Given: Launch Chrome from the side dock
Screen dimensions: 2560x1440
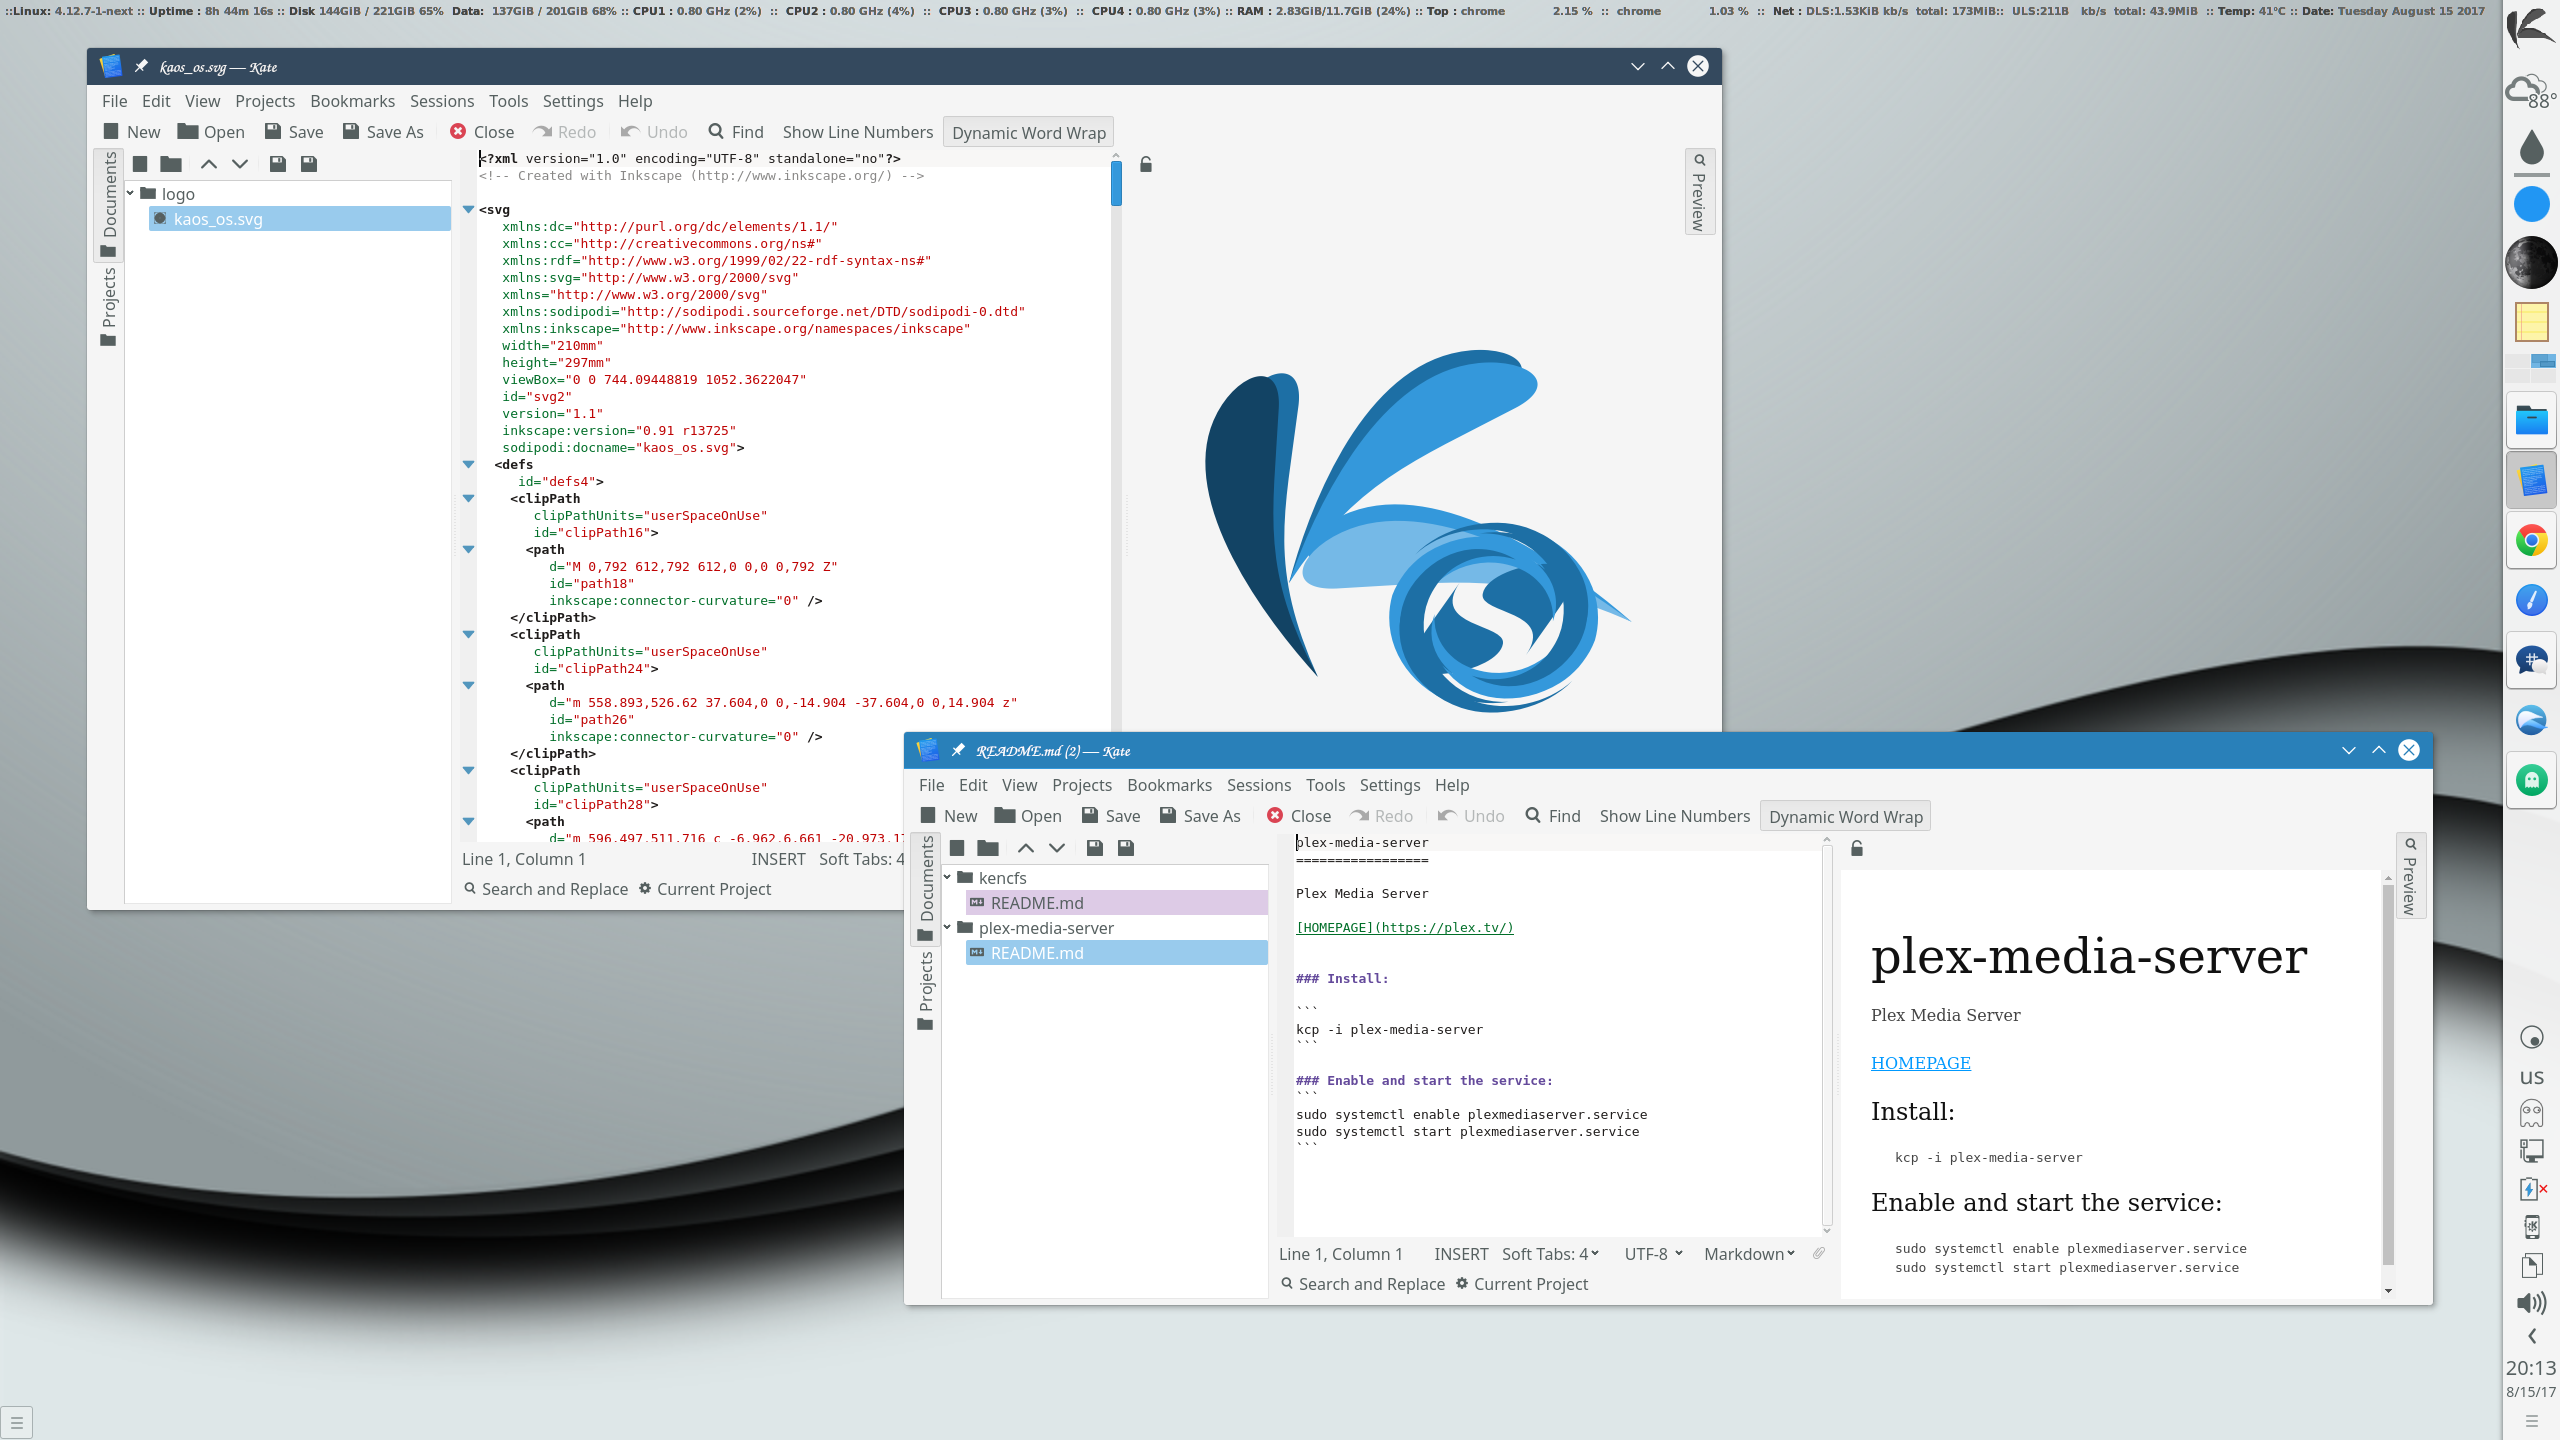Looking at the screenshot, I should [2531, 541].
